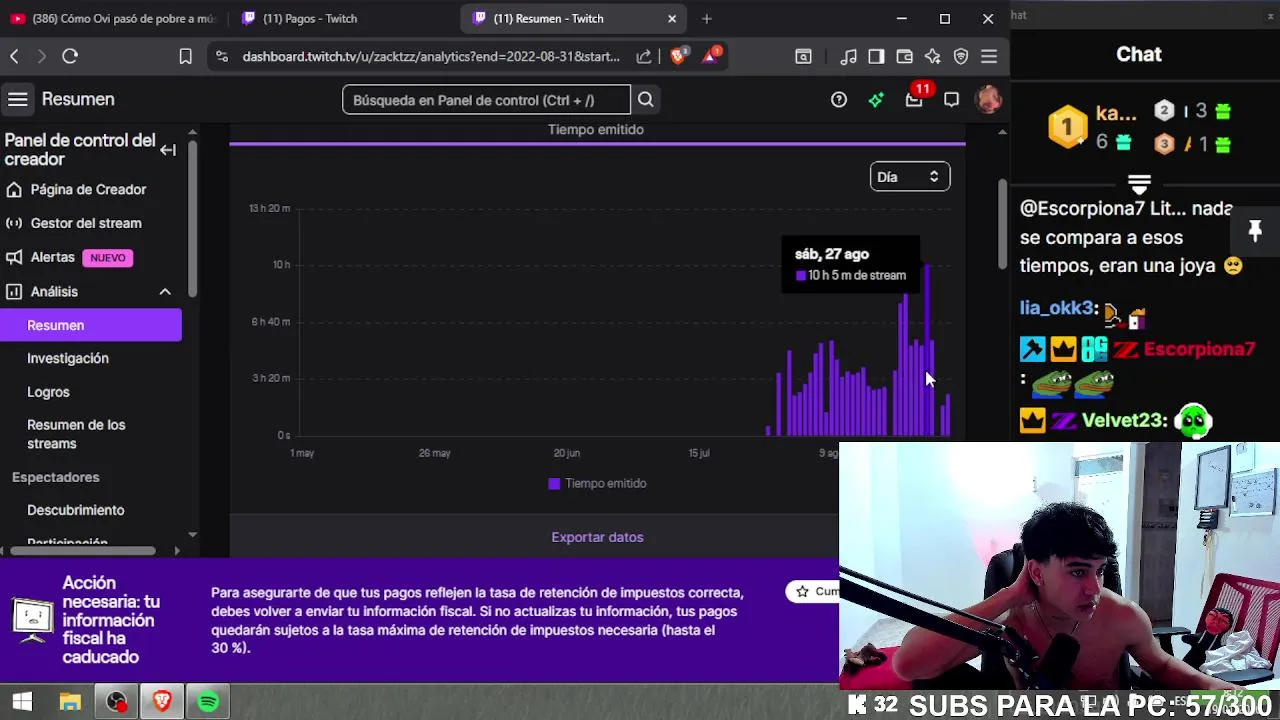The width and height of the screenshot is (1280, 720).
Task: Go back using browser back arrow
Action: pos(14,57)
